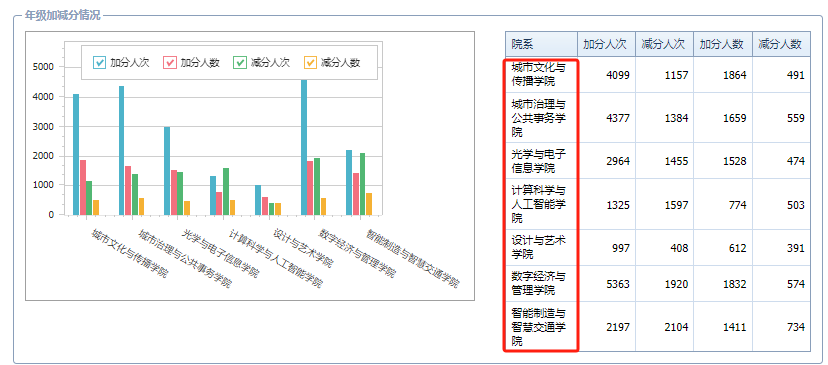Viewport: 828px width, 365px height.
Task: Sort by the 减分人次 column header
Action: (x=664, y=44)
